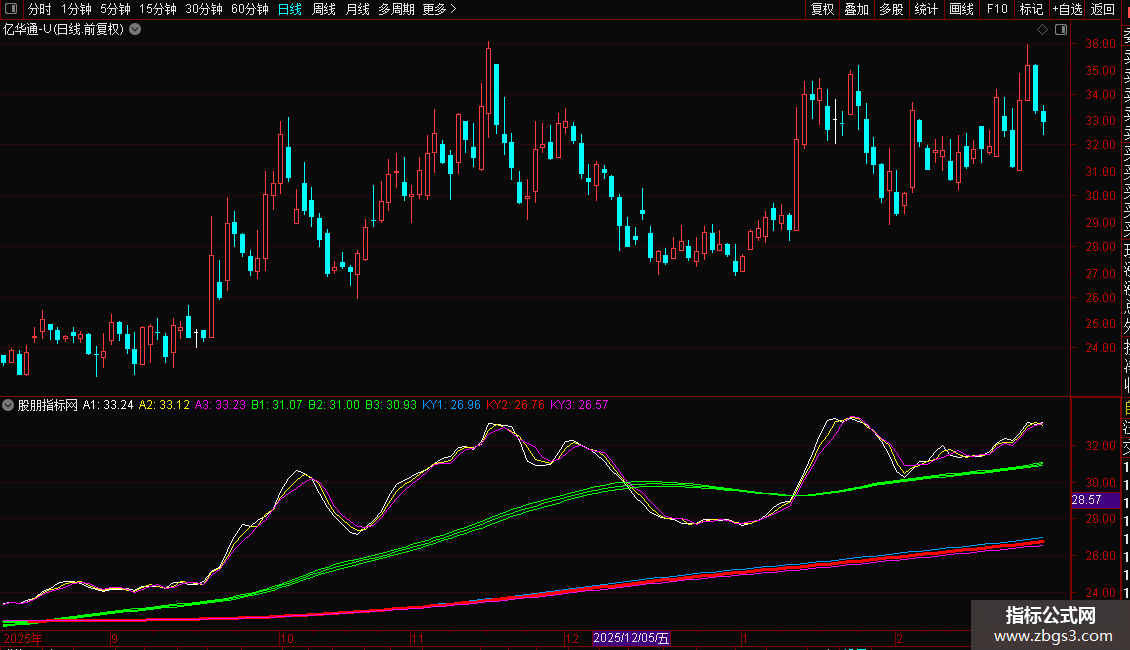Open the 统计 statistics tool
The height and width of the screenshot is (650, 1130).
point(926,9)
